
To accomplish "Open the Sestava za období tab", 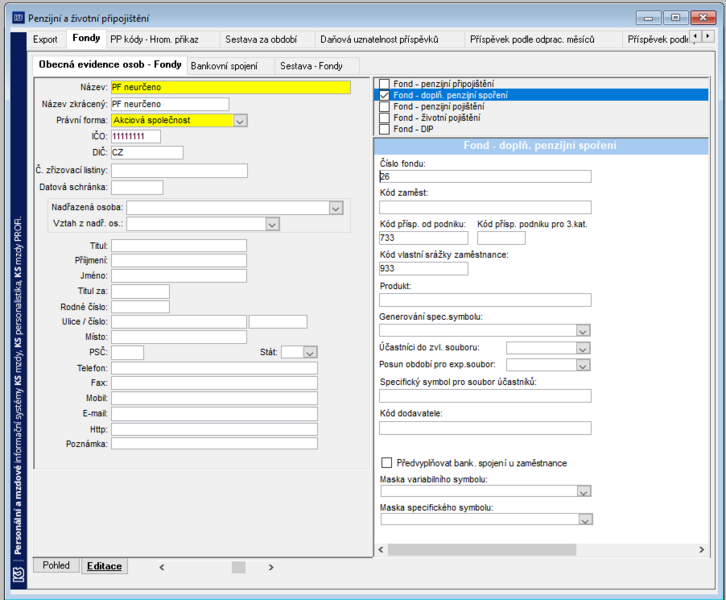I will (261, 39).
